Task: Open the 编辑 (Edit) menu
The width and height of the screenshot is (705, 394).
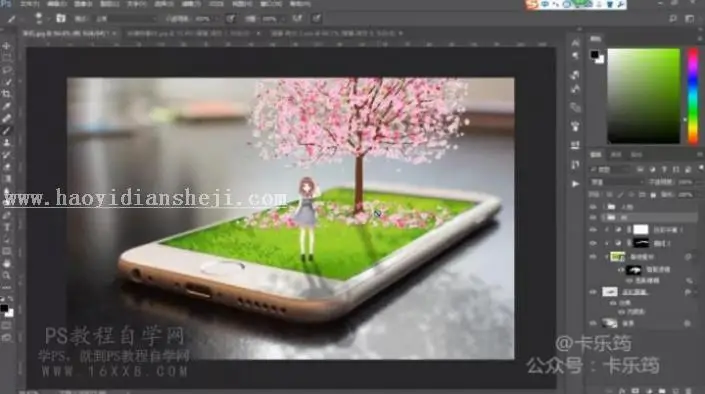Action: tap(57, 4)
